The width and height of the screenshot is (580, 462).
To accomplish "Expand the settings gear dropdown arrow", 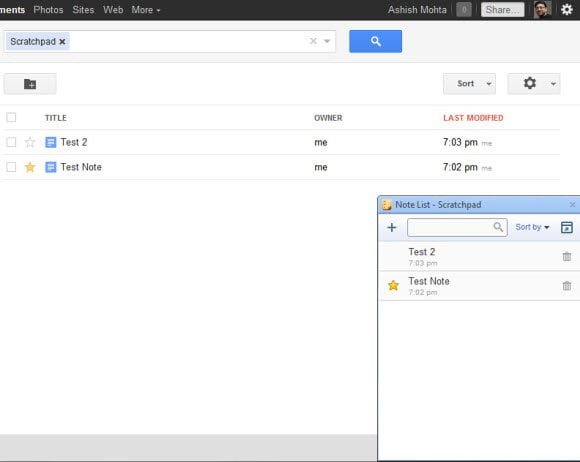I will pos(553,84).
